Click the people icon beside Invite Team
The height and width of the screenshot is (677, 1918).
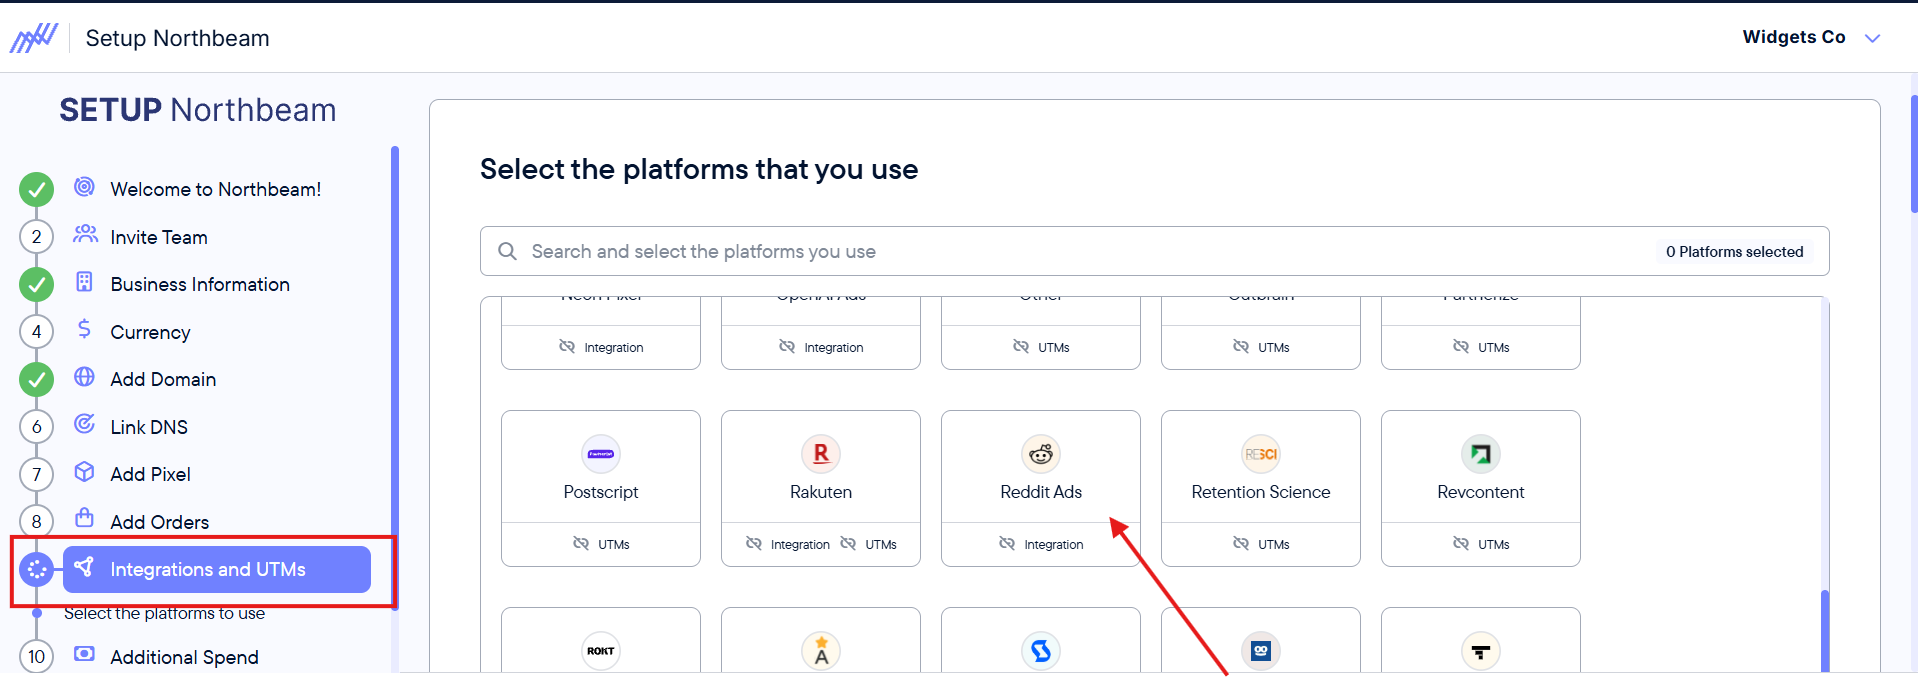(85, 234)
